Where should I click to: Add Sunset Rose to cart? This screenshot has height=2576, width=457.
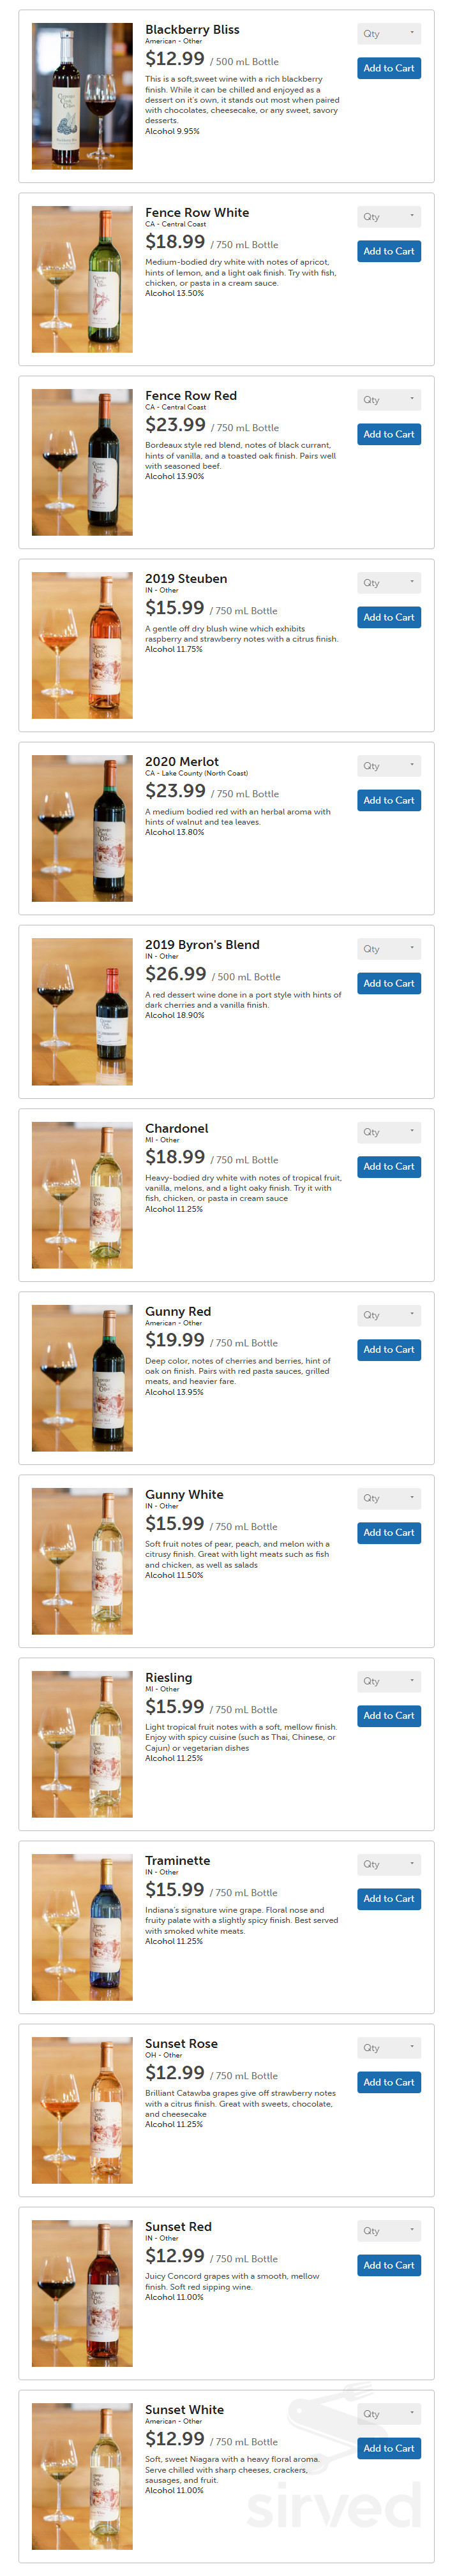coord(389,2081)
